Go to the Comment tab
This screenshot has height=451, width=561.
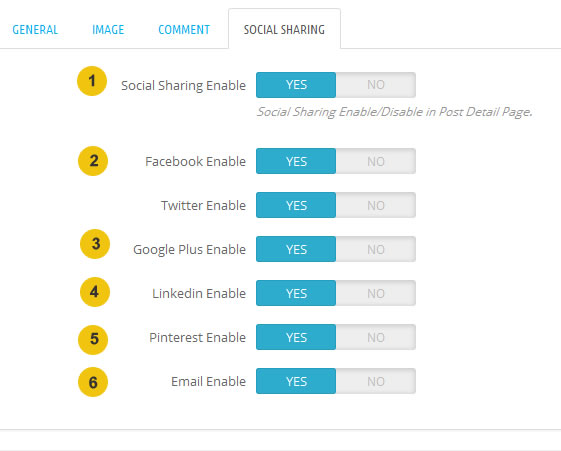click(x=184, y=30)
